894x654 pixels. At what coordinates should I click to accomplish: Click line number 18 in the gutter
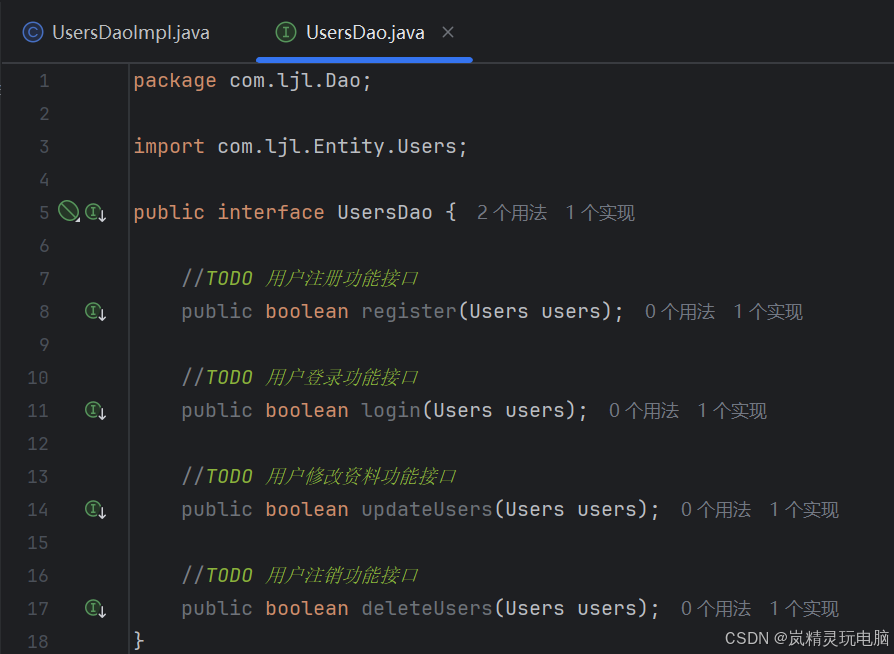(x=38, y=641)
